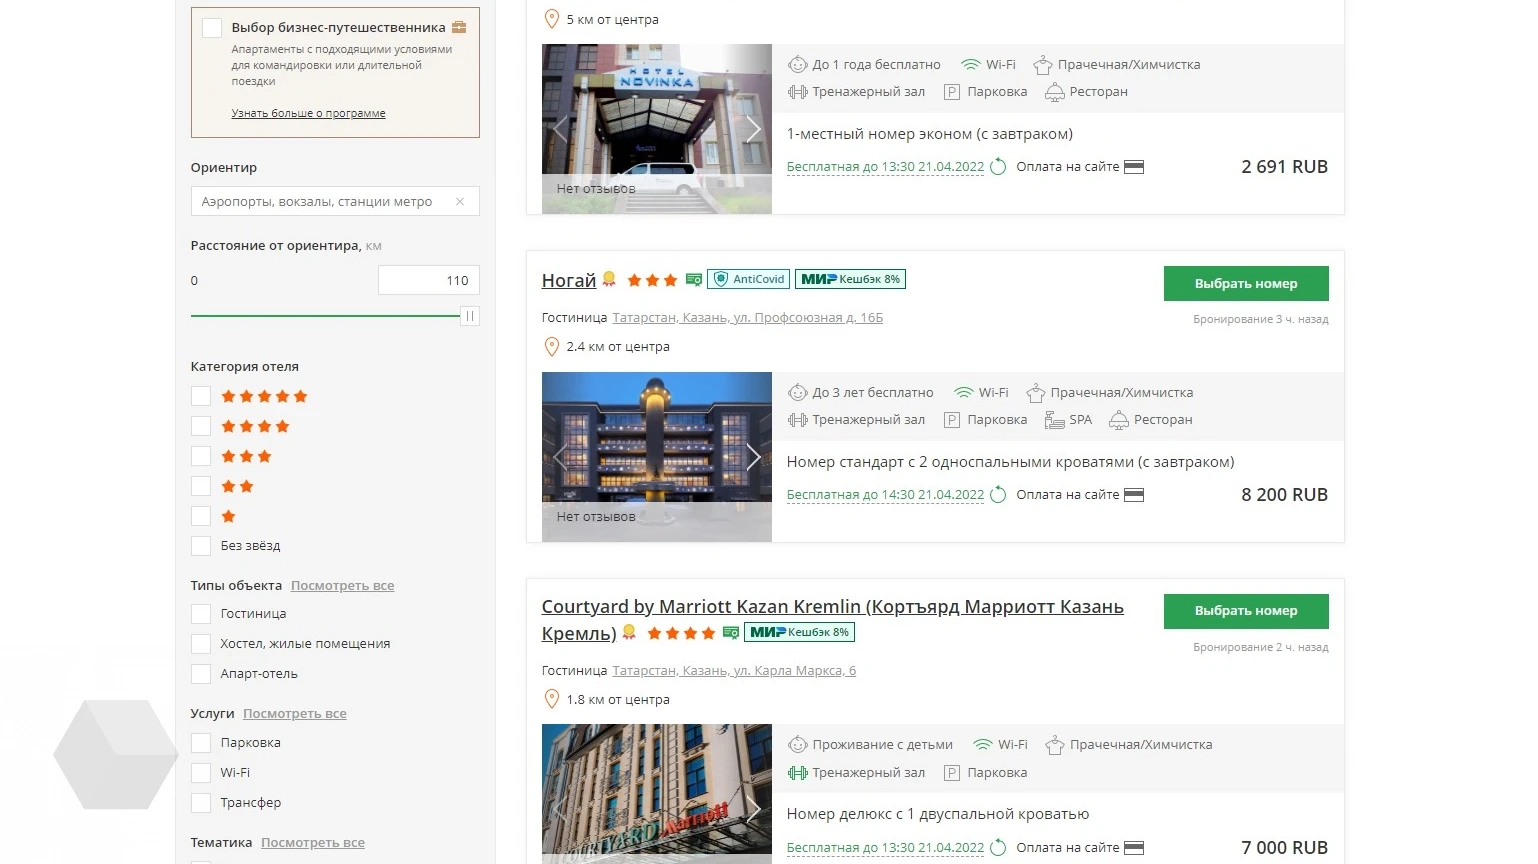Click the price 2 691 RUB
The height and width of the screenshot is (864, 1538).
click(x=1284, y=167)
